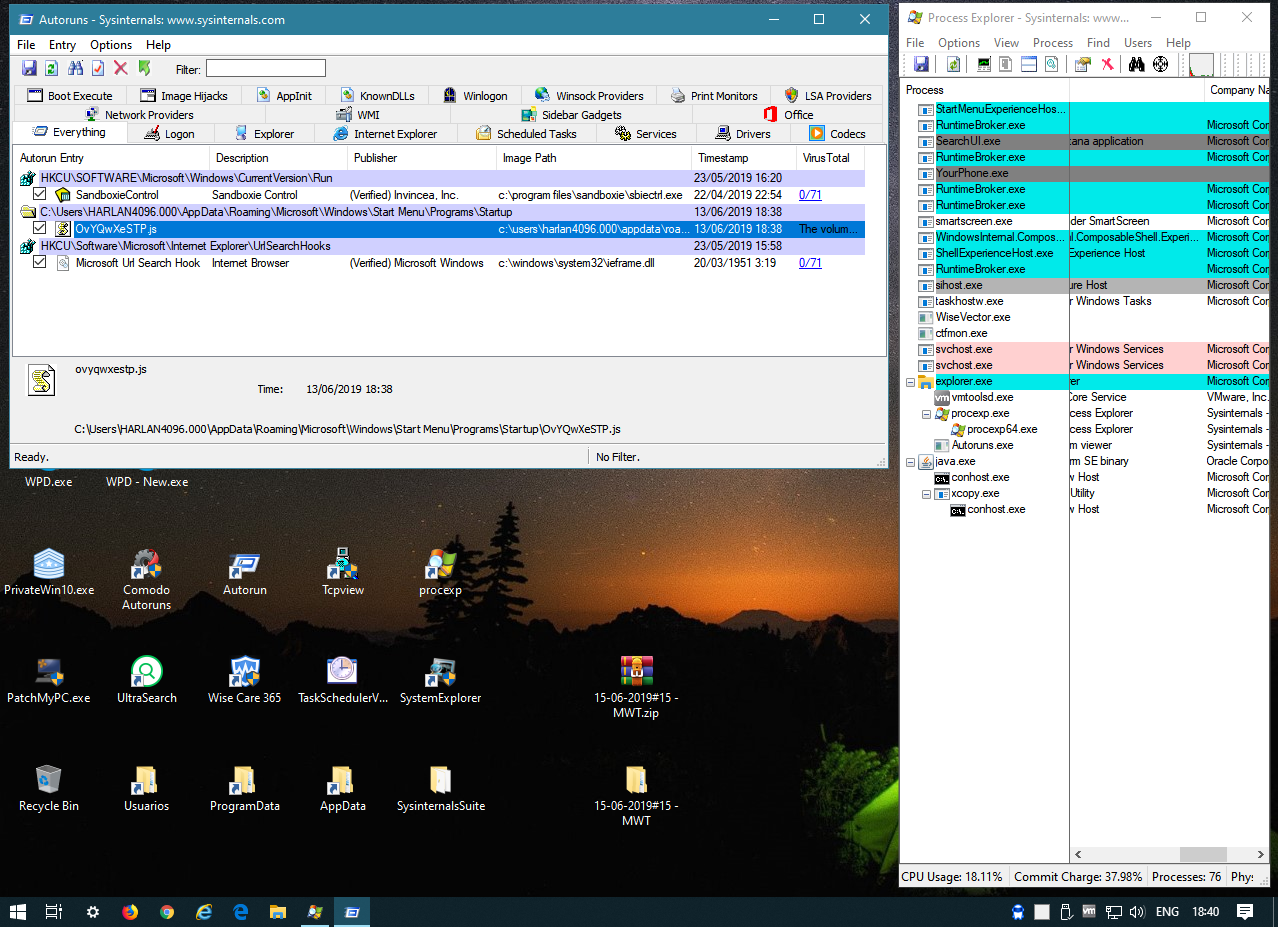Click the green Jump to Entry arrow icon
This screenshot has height=927, width=1278.
tap(144, 68)
